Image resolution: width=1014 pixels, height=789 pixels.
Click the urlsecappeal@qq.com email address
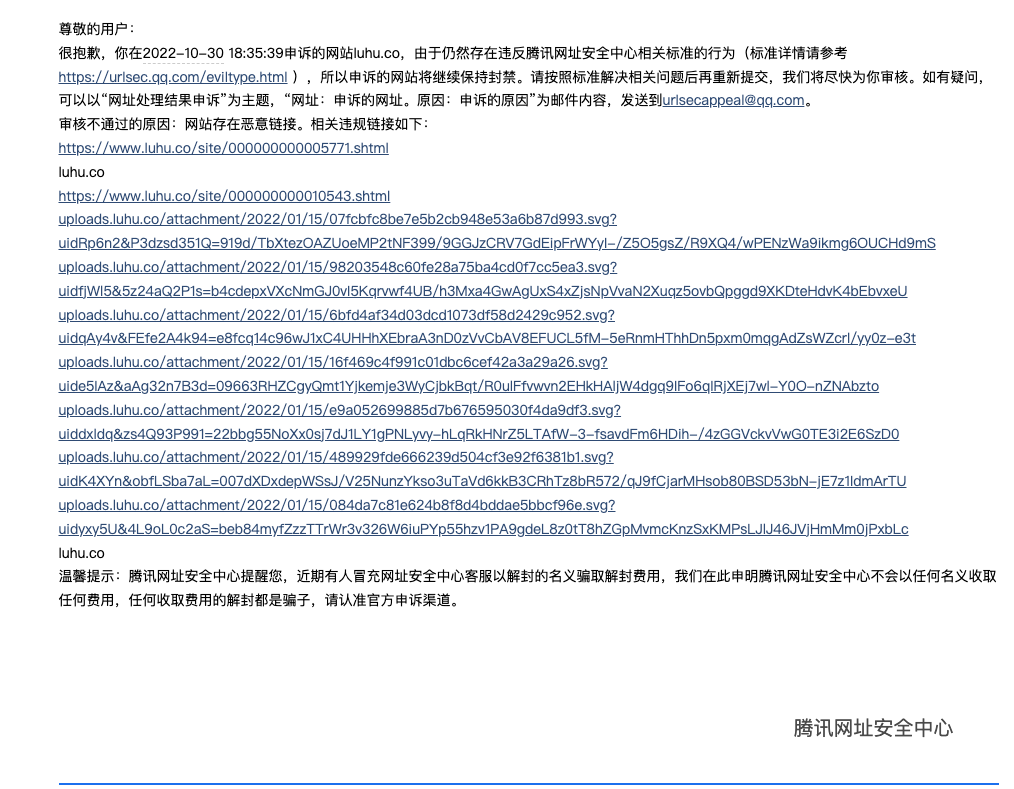click(733, 100)
